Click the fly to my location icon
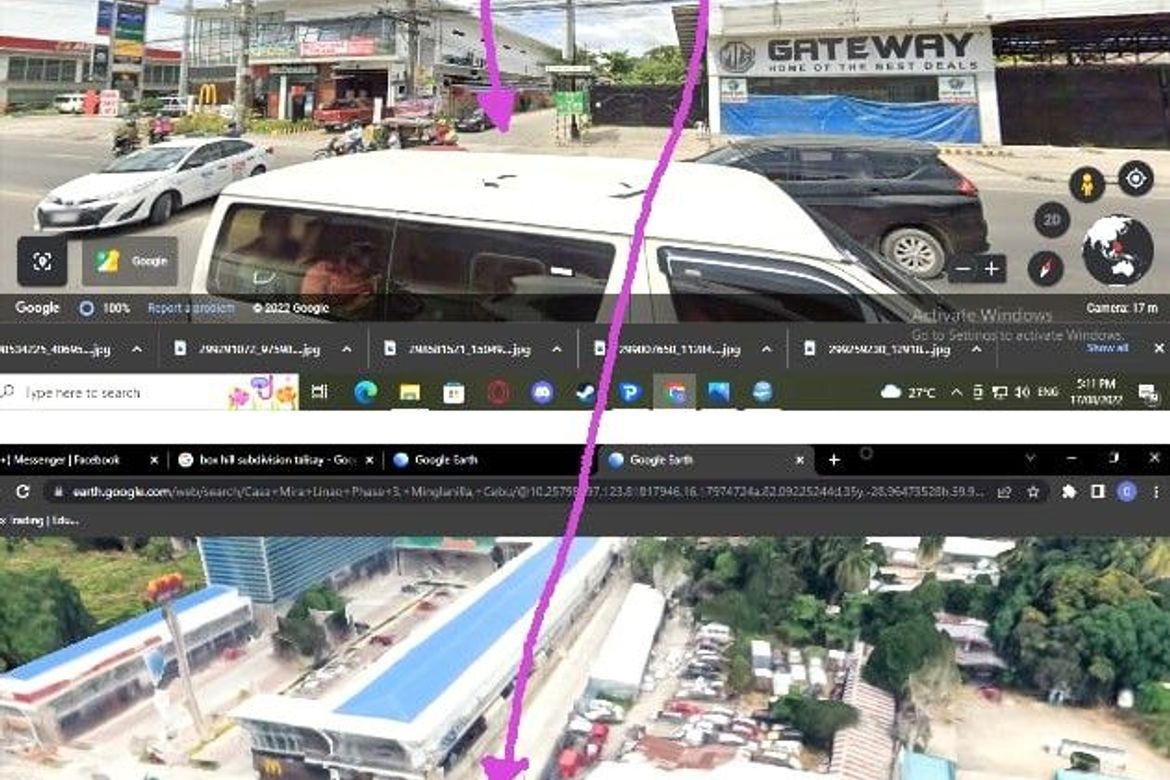The height and width of the screenshot is (780, 1170). coord(1136,179)
